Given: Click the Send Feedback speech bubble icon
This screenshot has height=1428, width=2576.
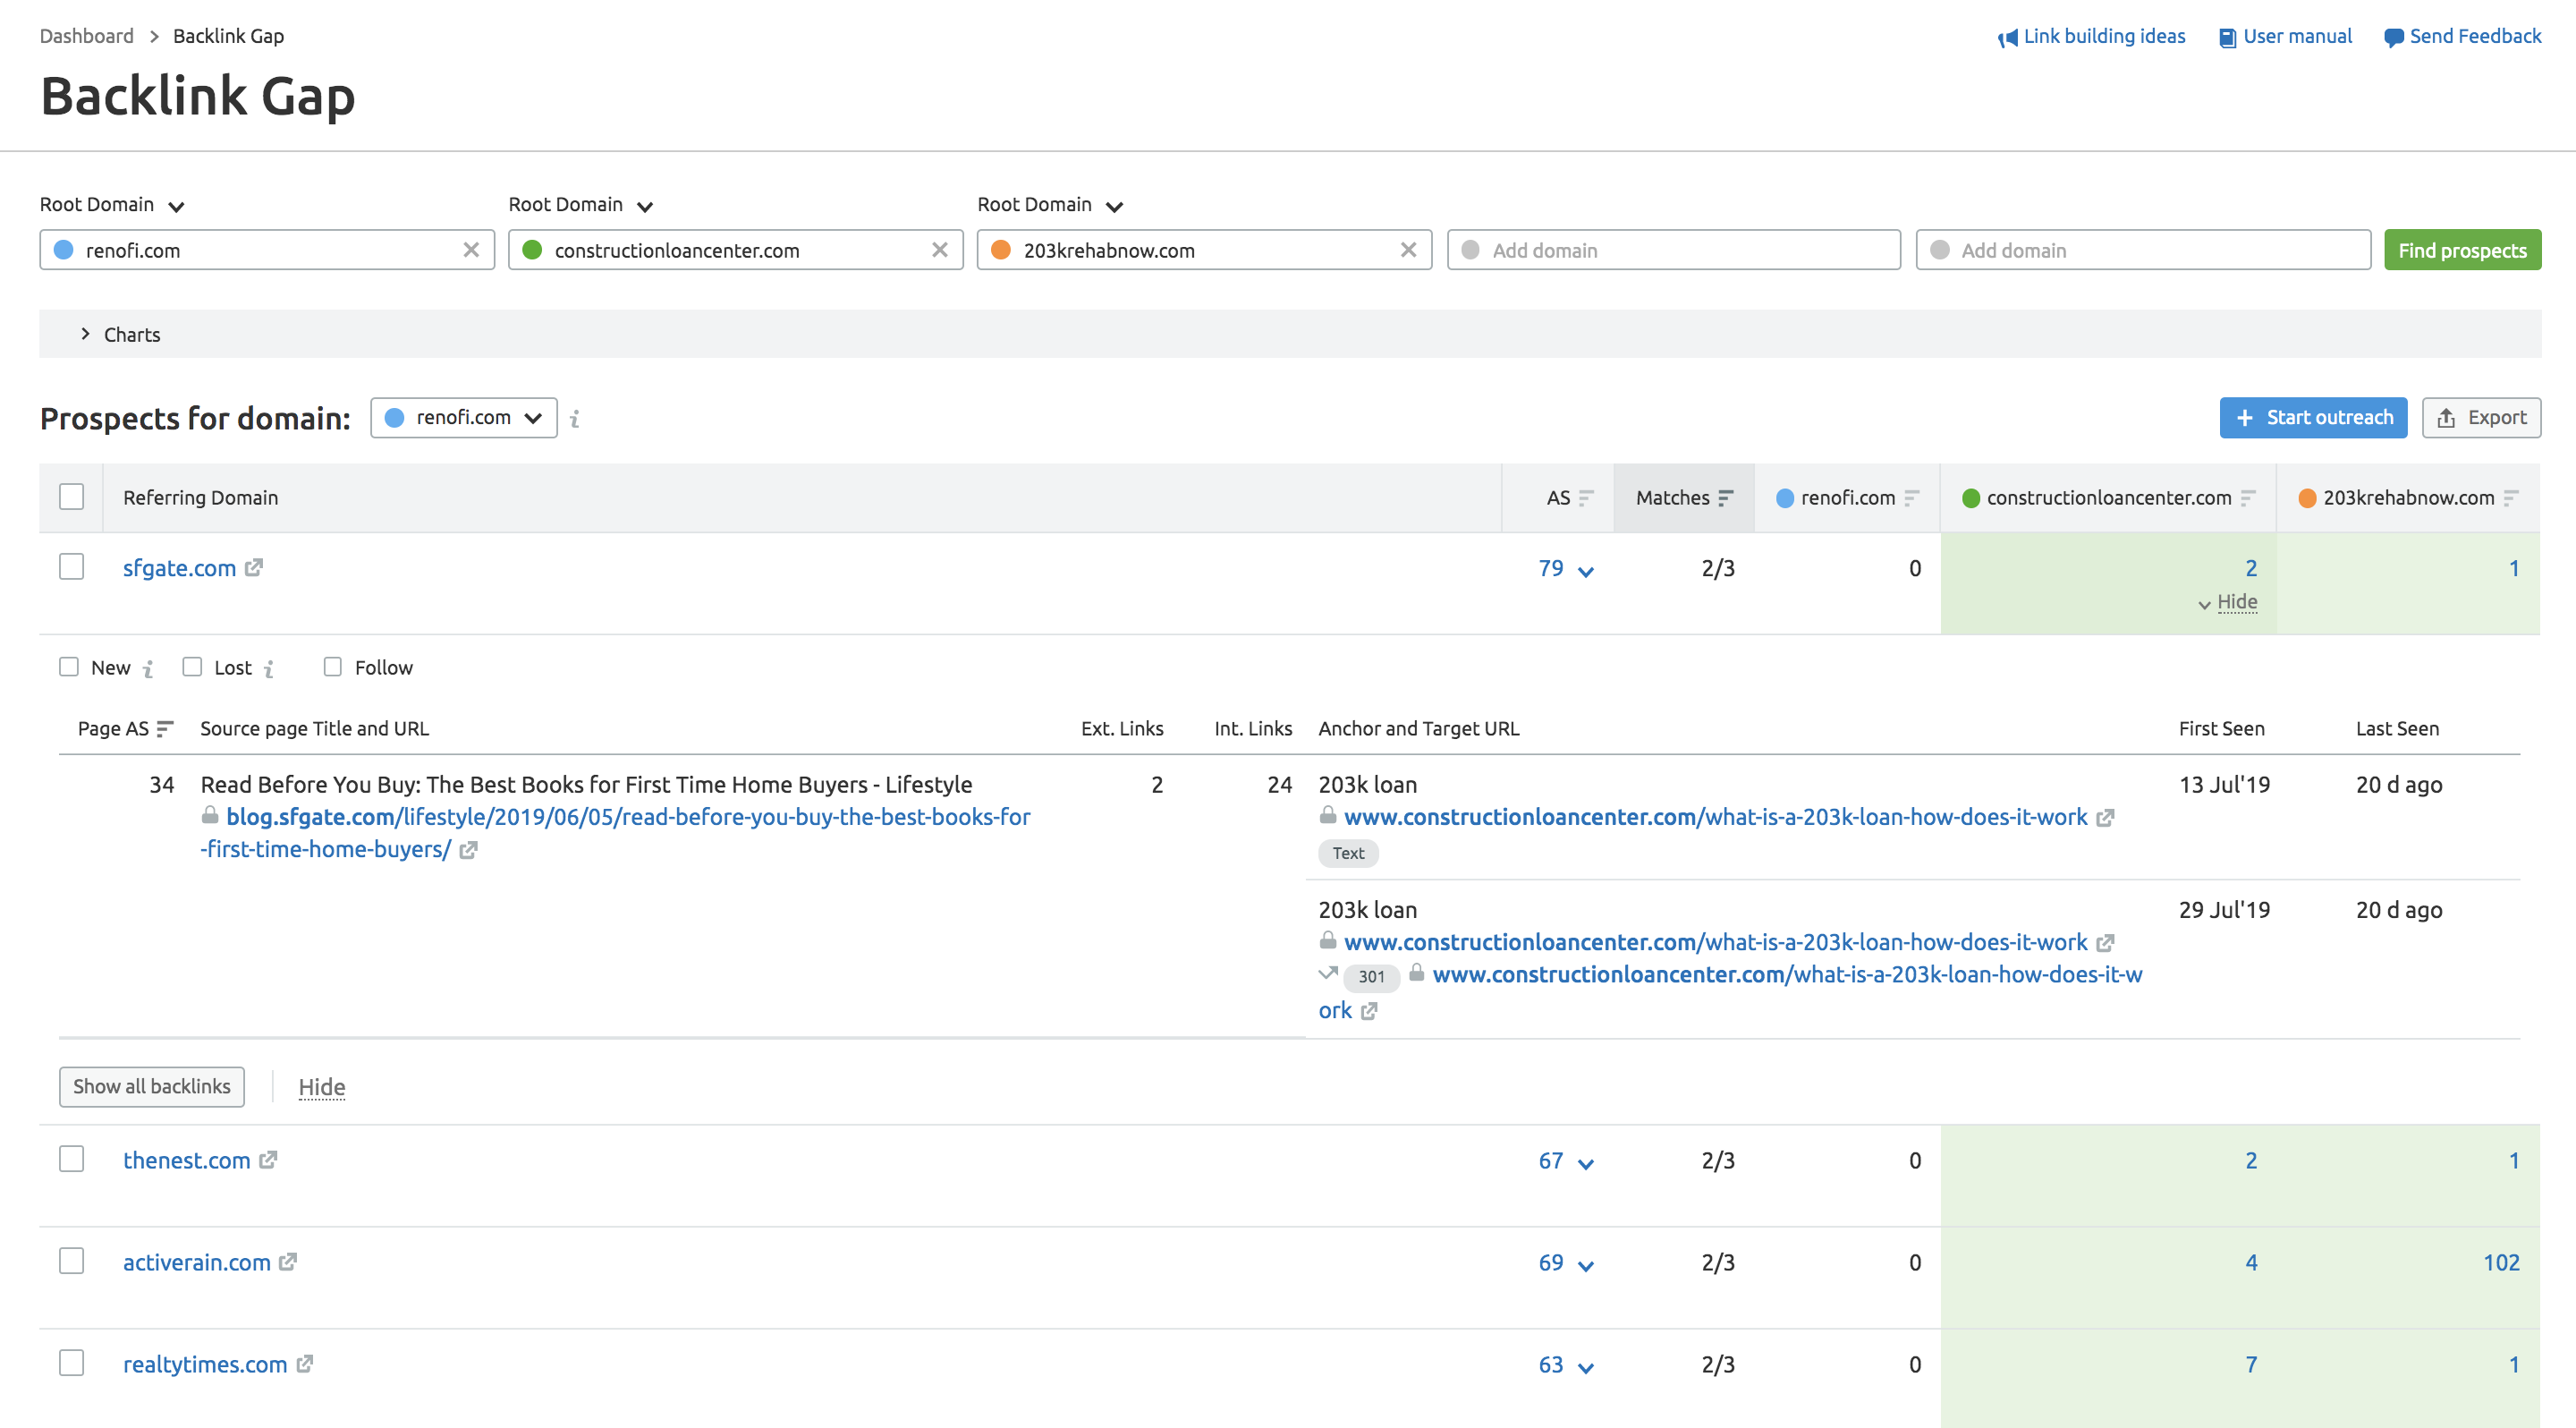Looking at the screenshot, I should (x=2393, y=38).
